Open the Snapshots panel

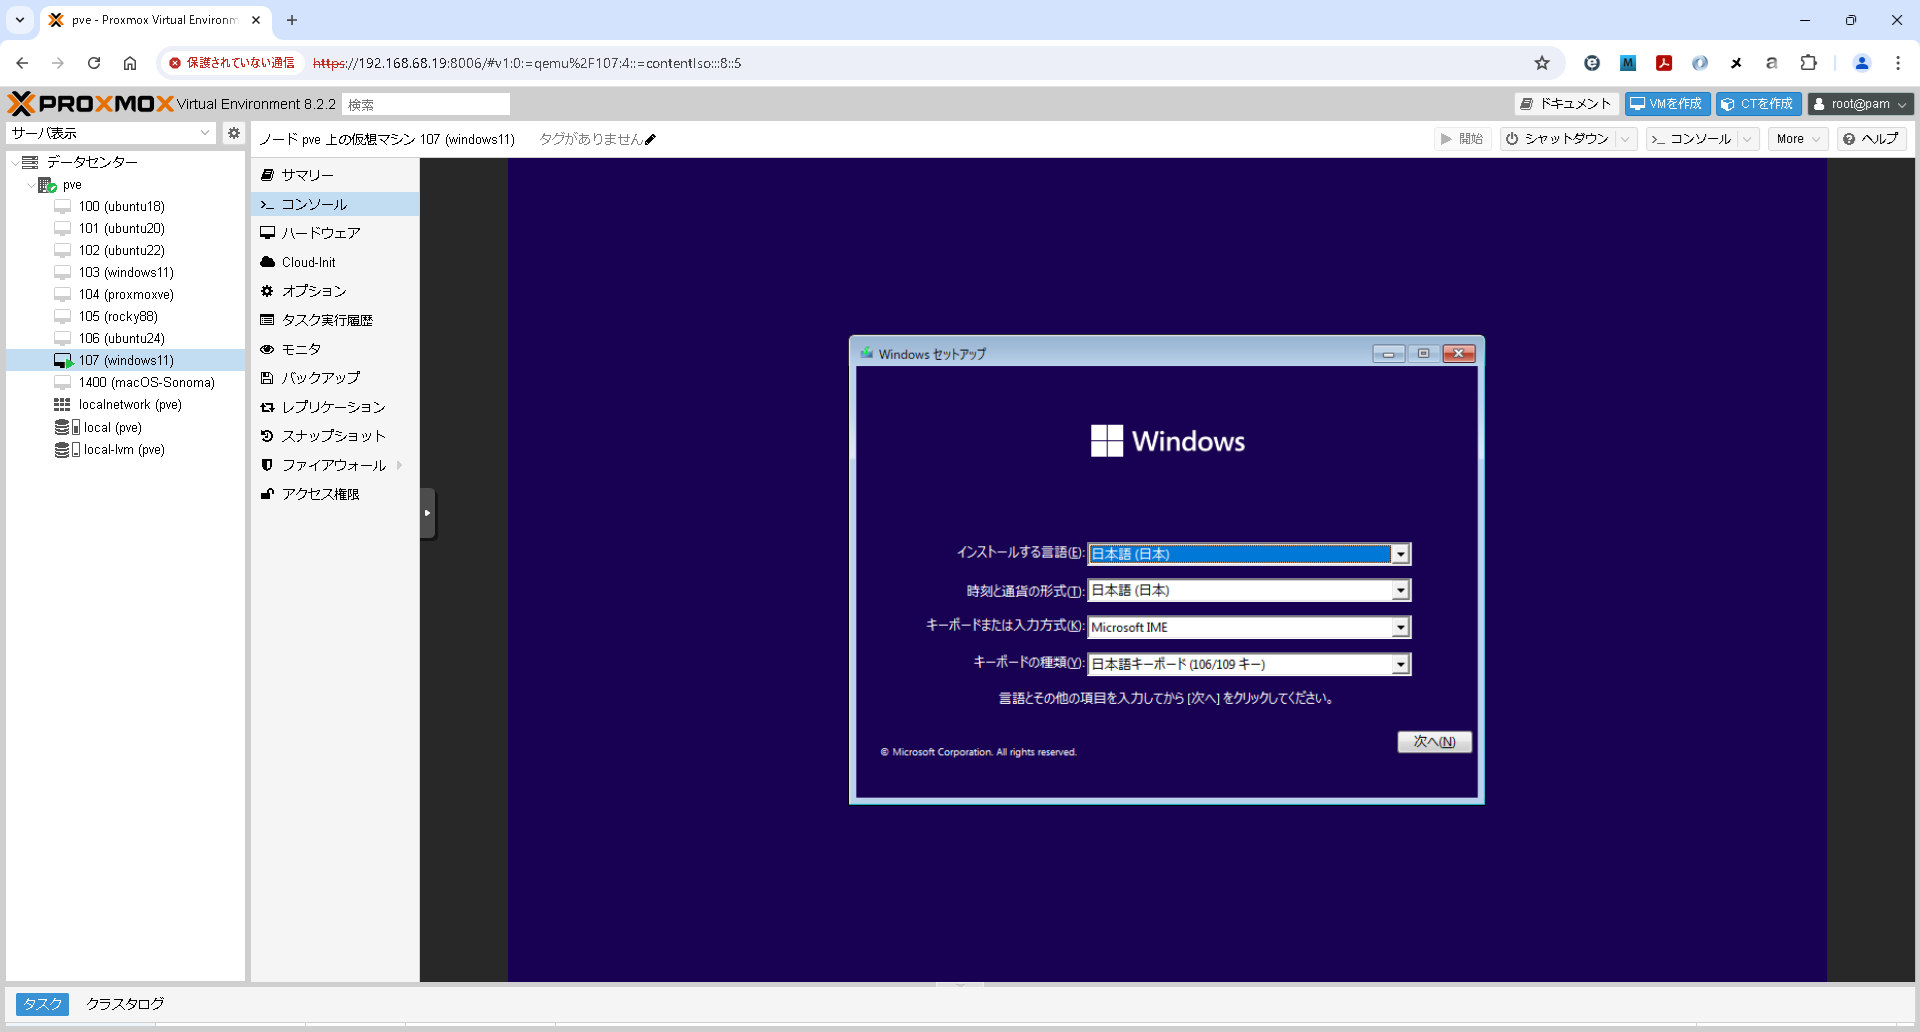coord(335,436)
